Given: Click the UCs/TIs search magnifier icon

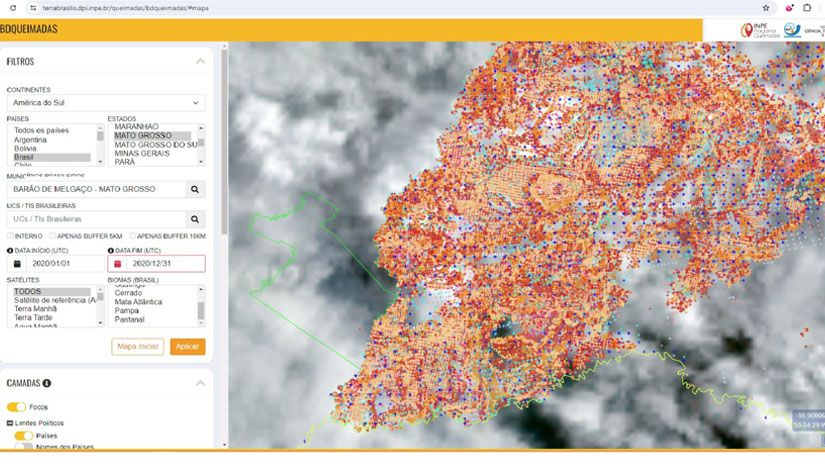Looking at the screenshot, I should click(196, 219).
